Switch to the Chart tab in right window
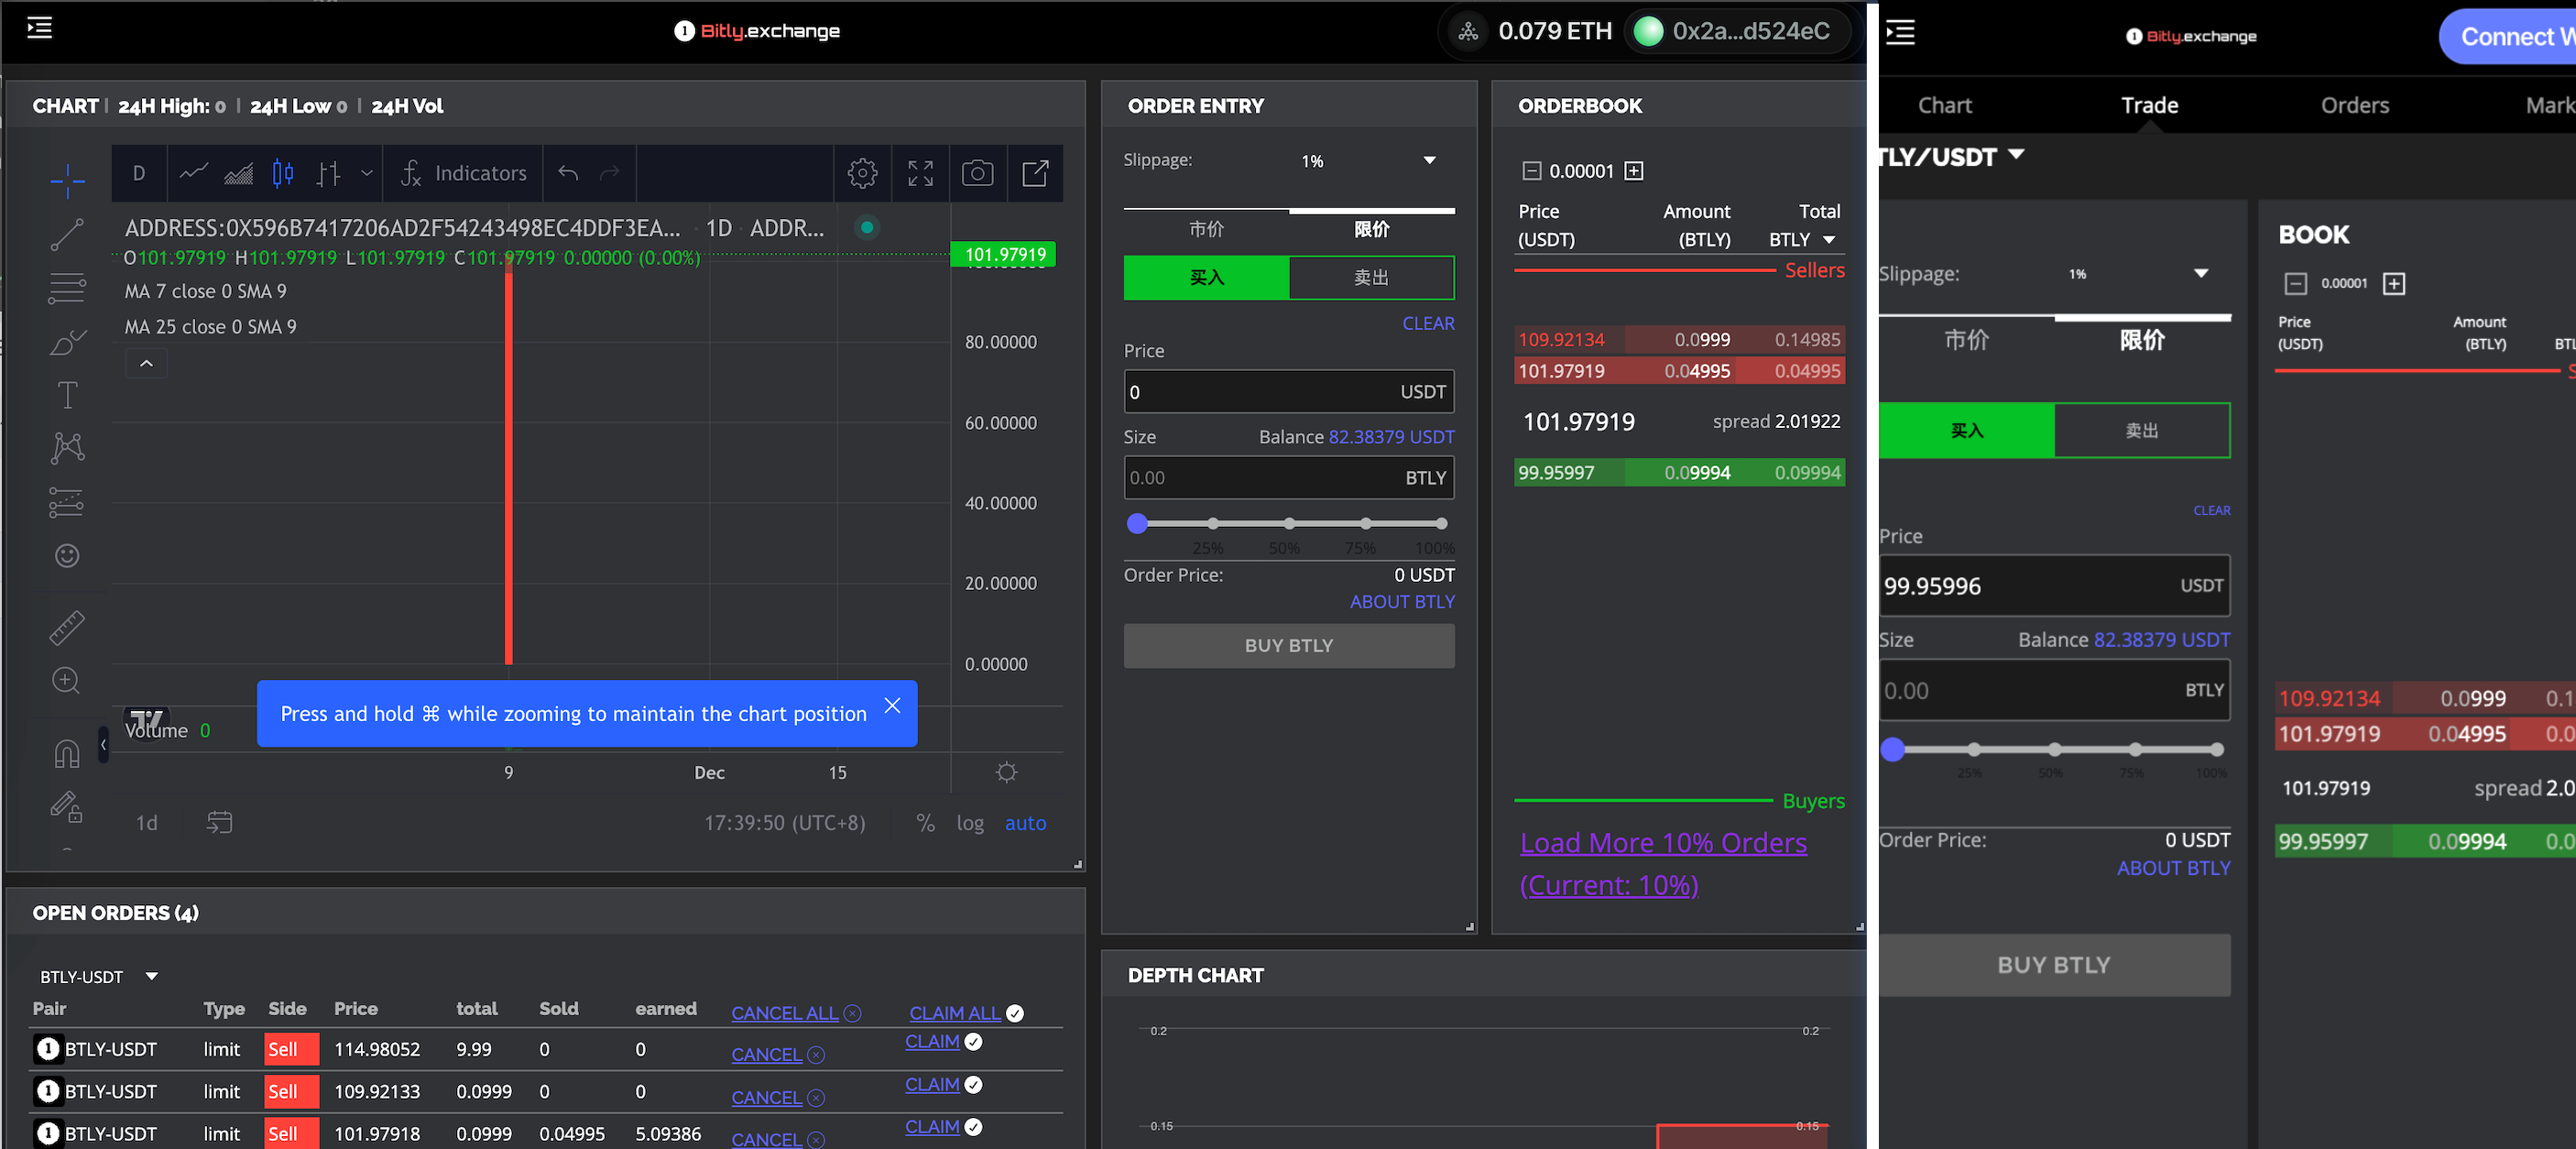This screenshot has height=1149, width=2576. 1944,105
